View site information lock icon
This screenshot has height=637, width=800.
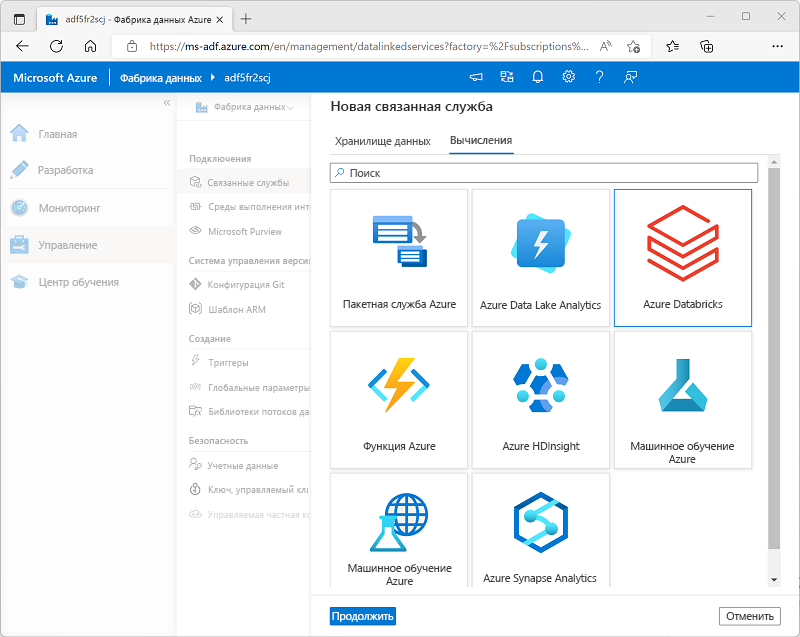[x=132, y=46]
